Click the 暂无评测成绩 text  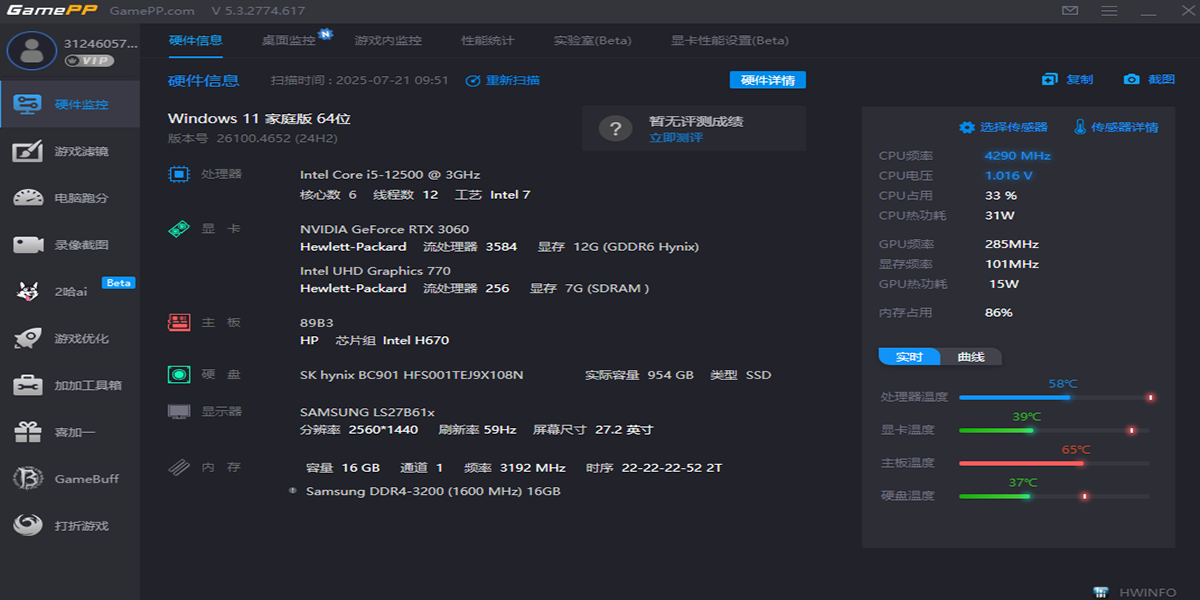(696, 121)
